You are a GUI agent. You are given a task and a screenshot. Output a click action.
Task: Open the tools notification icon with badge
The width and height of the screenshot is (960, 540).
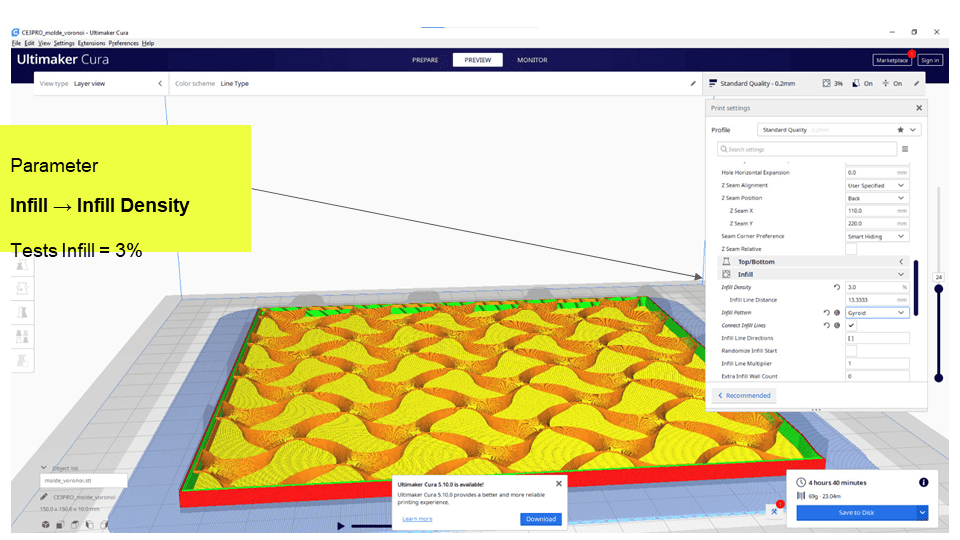point(775,511)
